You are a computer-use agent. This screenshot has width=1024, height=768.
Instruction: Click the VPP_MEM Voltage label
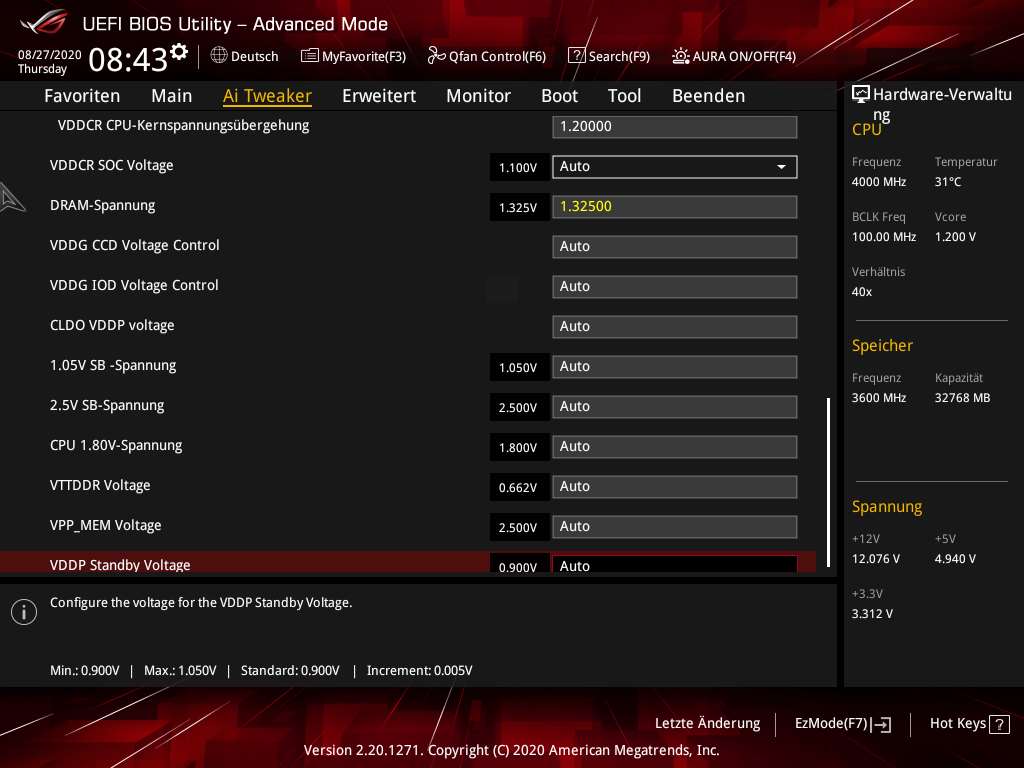click(x=106, y=526)
